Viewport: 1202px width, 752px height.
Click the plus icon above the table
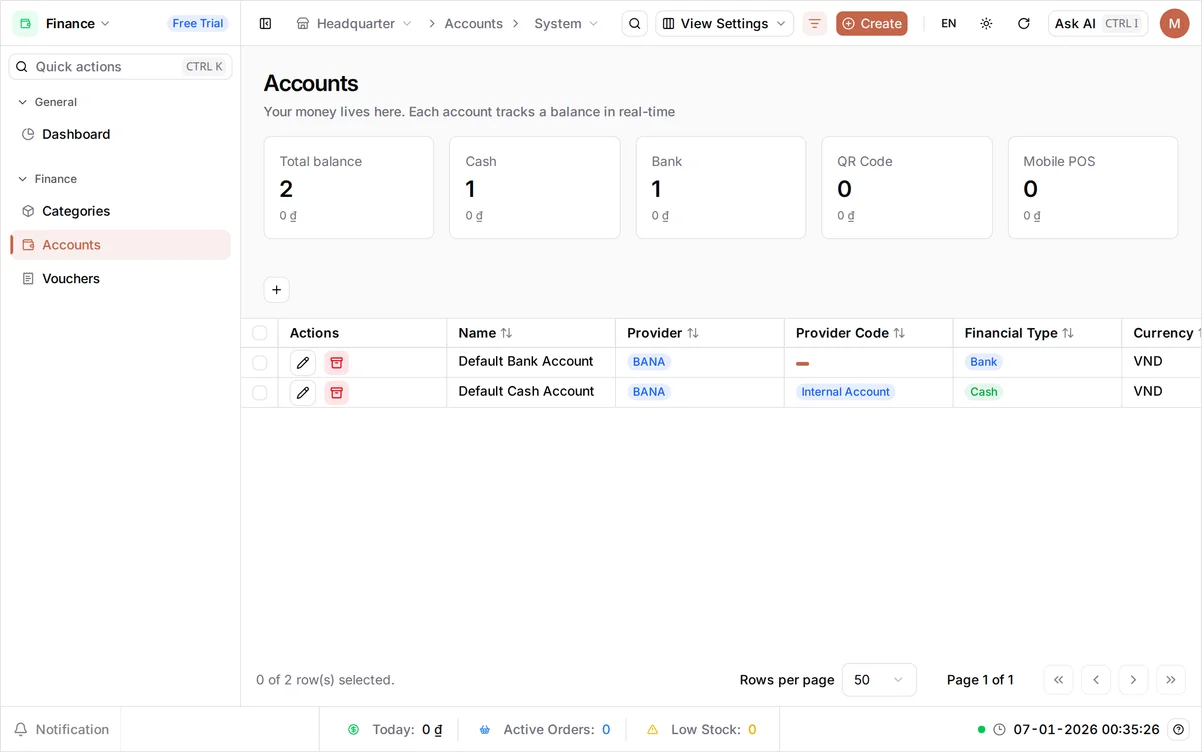click(277, 290)
